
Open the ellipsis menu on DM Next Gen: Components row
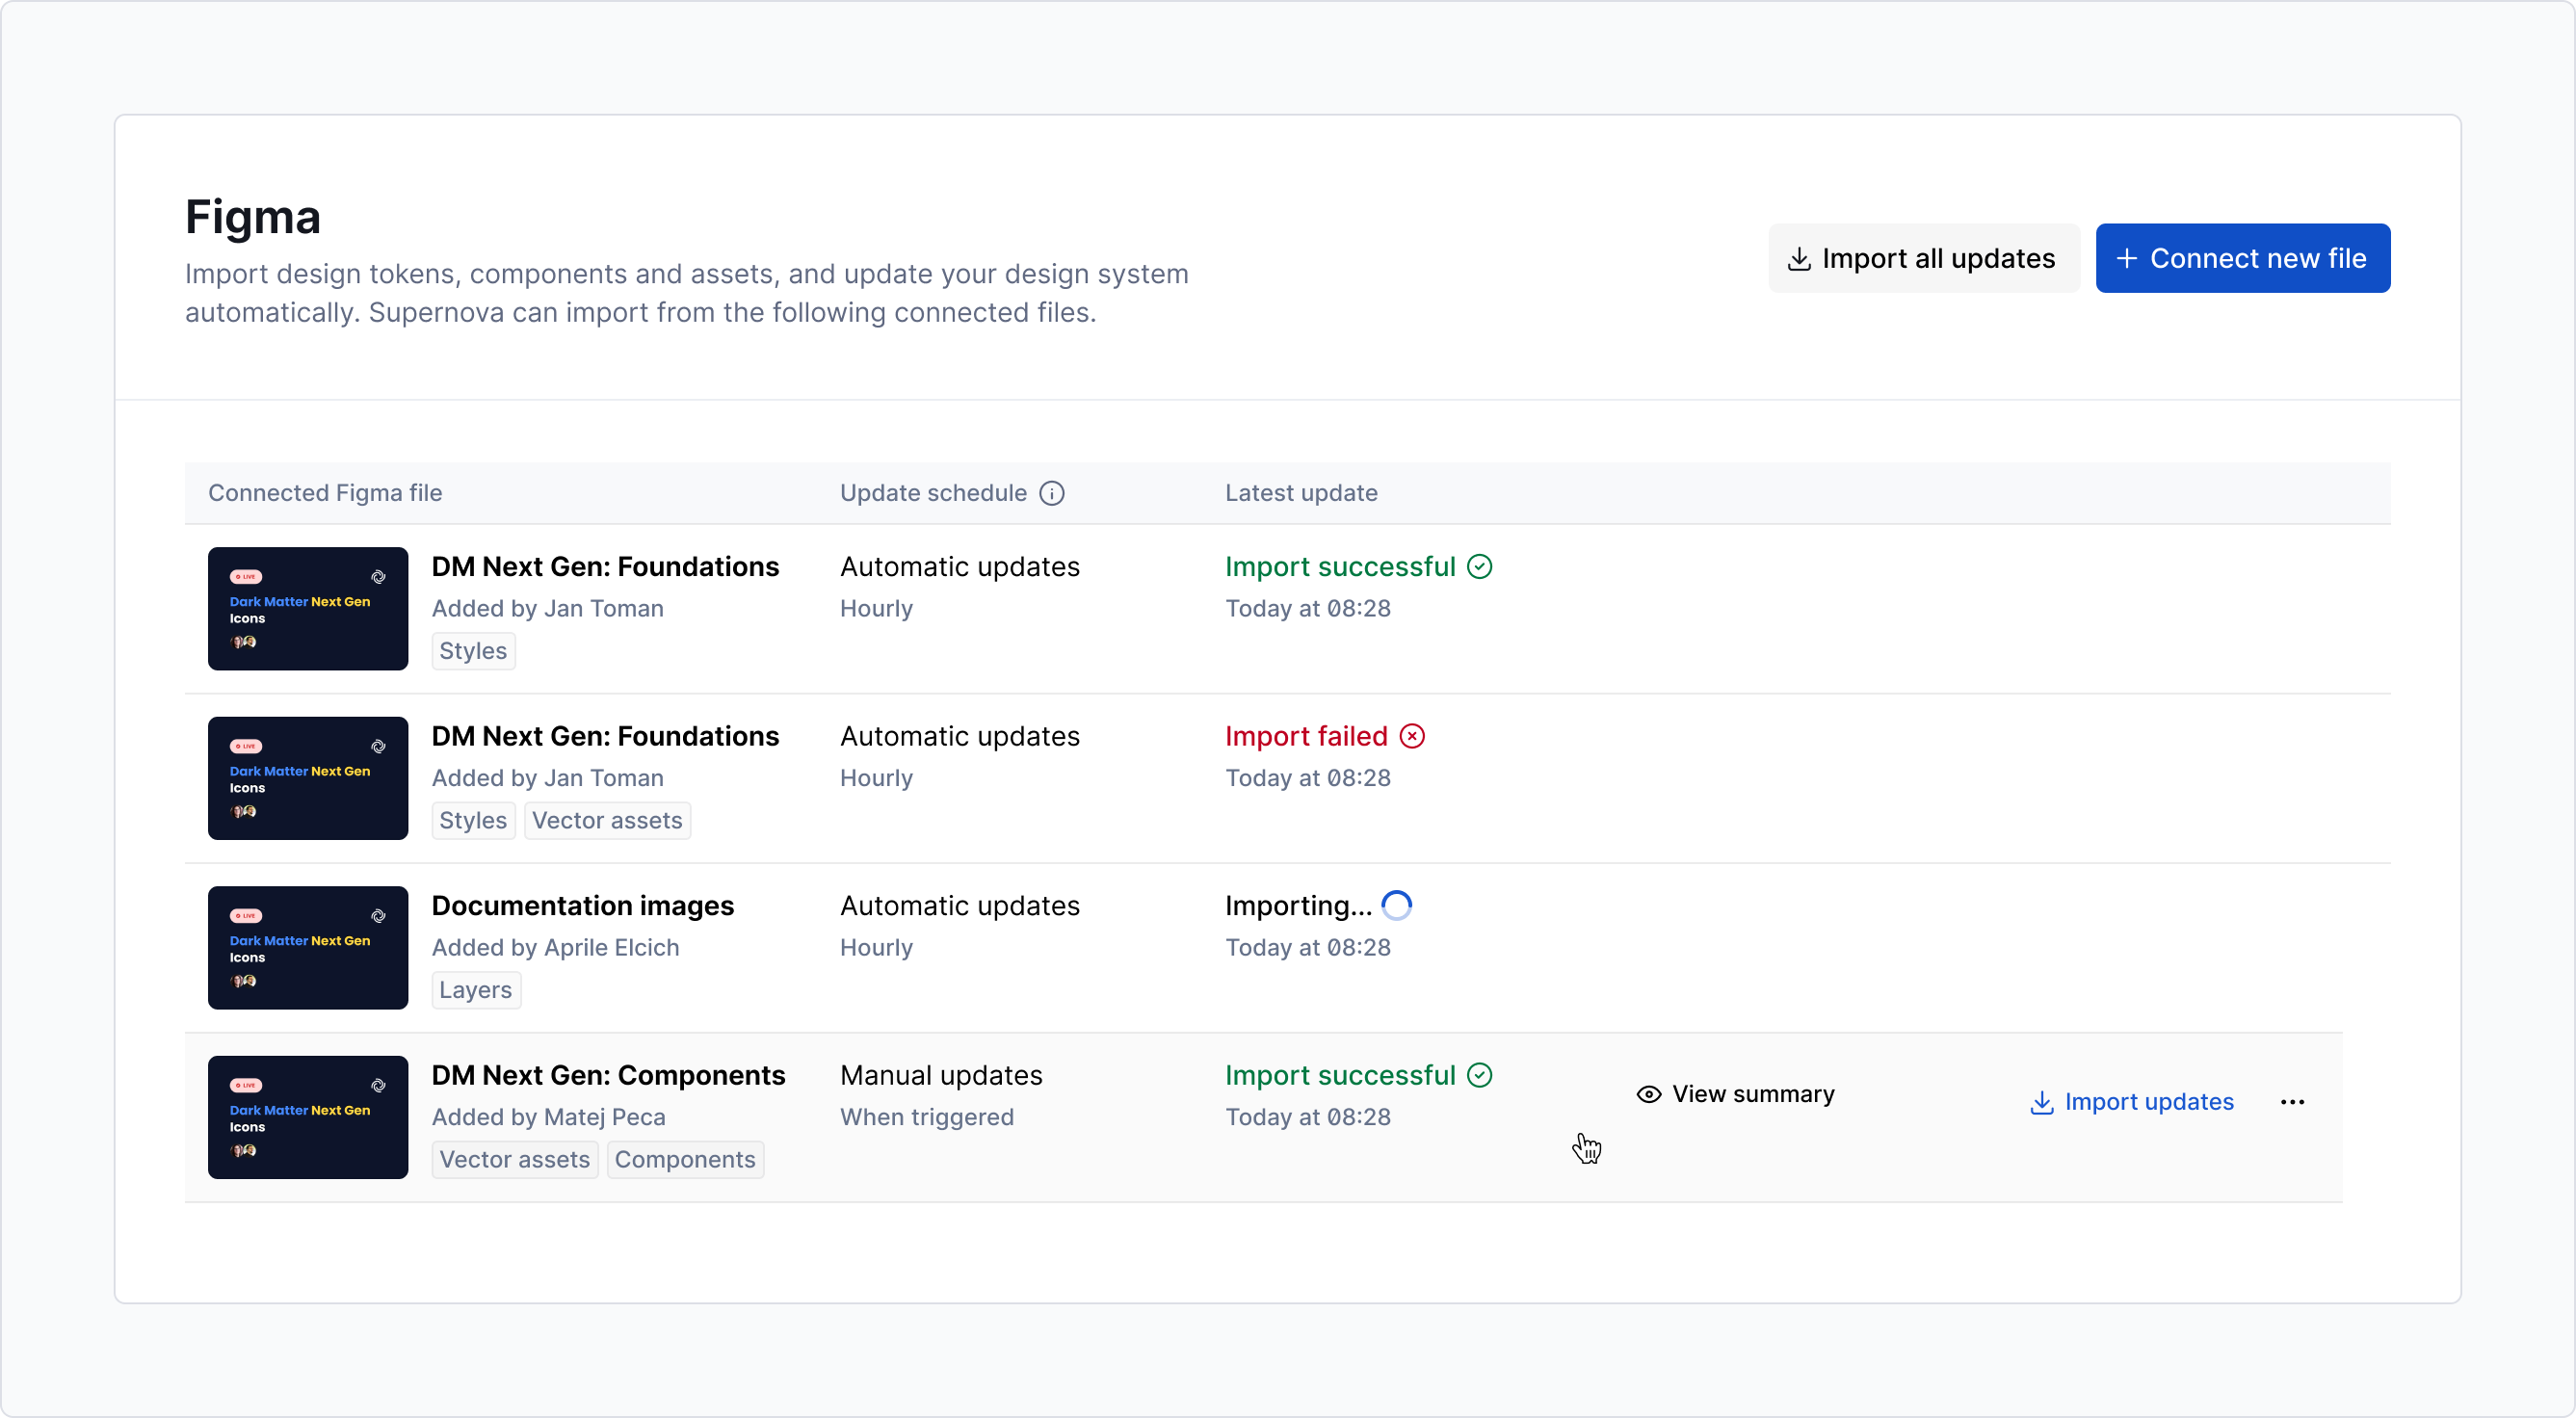point(2292,1102)
